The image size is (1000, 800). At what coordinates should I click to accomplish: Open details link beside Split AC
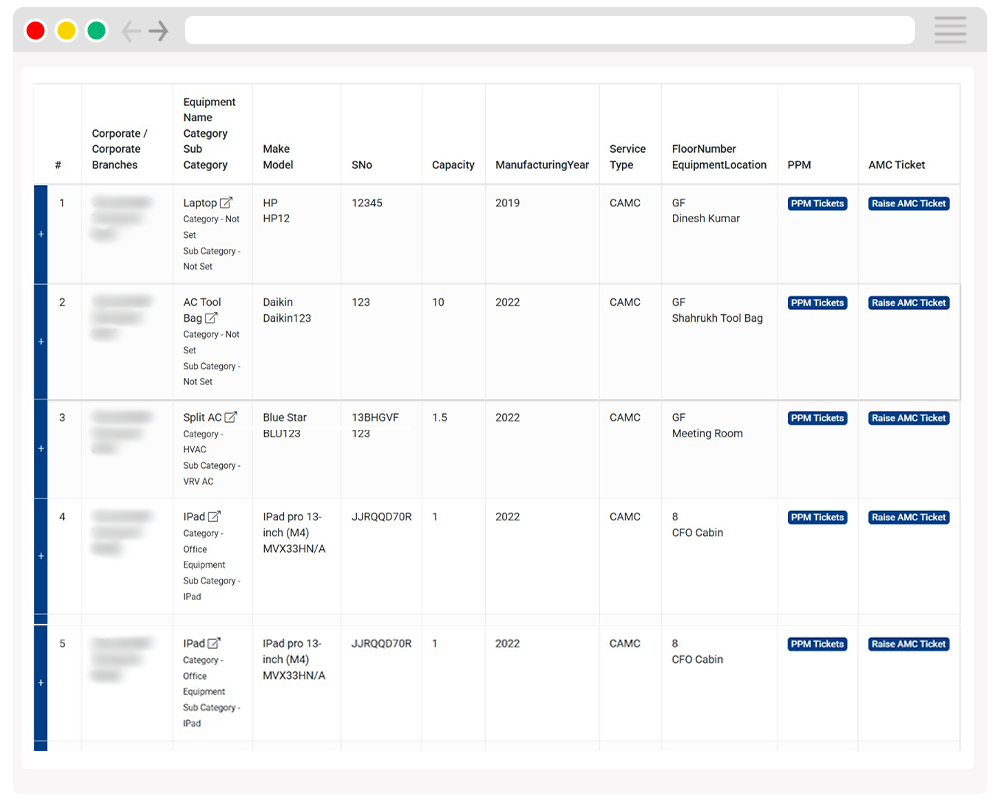coord(230,417)
